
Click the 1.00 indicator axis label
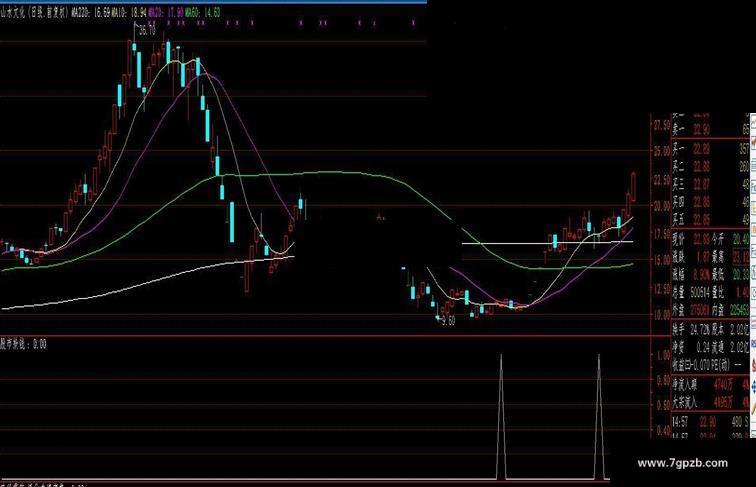664,355
